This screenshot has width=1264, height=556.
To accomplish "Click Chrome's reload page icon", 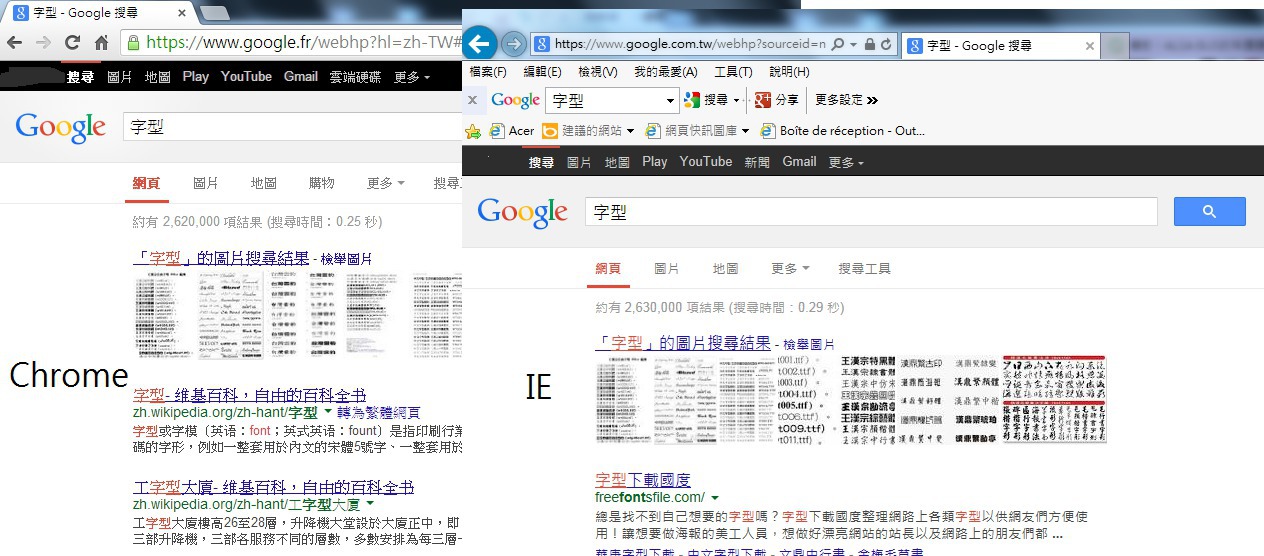I will click(72, 43).
